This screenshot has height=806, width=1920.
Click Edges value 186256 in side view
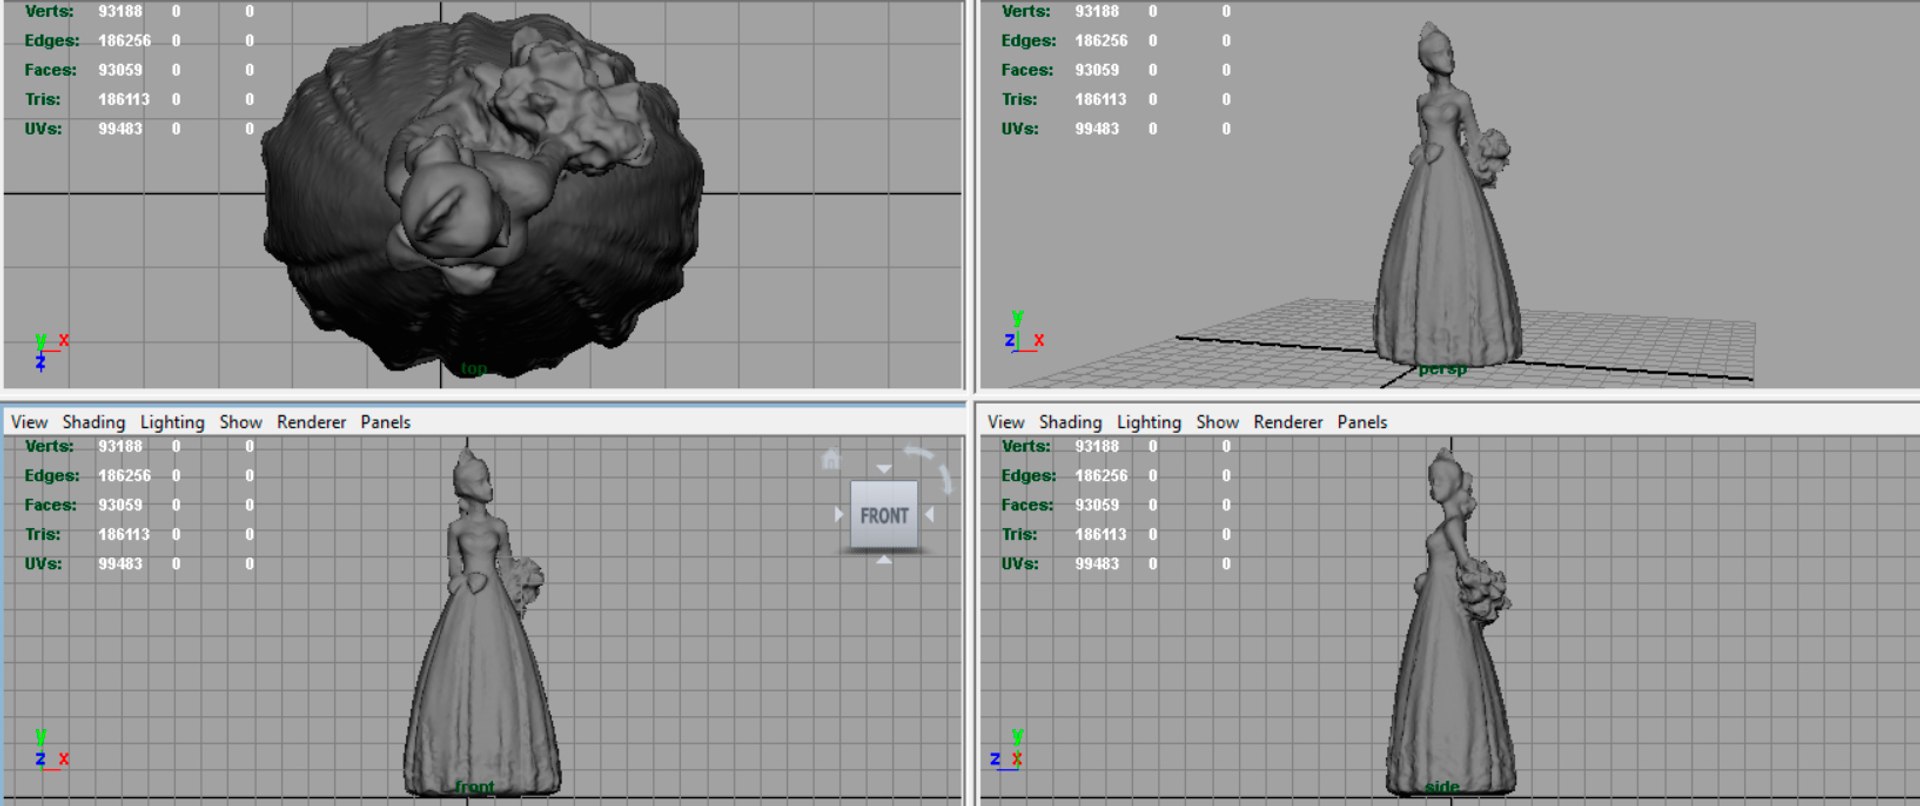[x=1101, y=476]
